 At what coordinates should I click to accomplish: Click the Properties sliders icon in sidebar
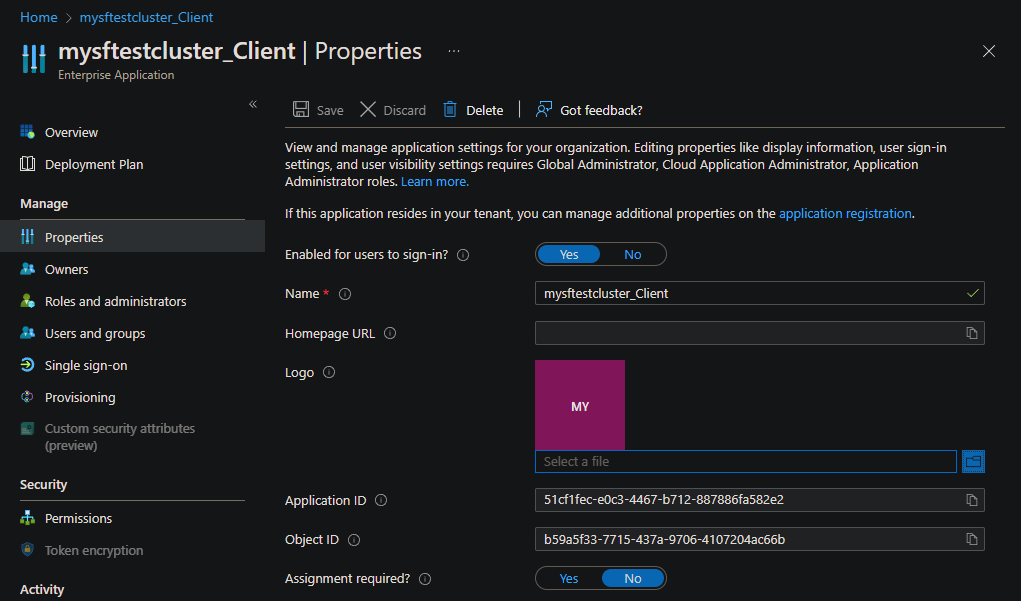(x=27, y=236)
